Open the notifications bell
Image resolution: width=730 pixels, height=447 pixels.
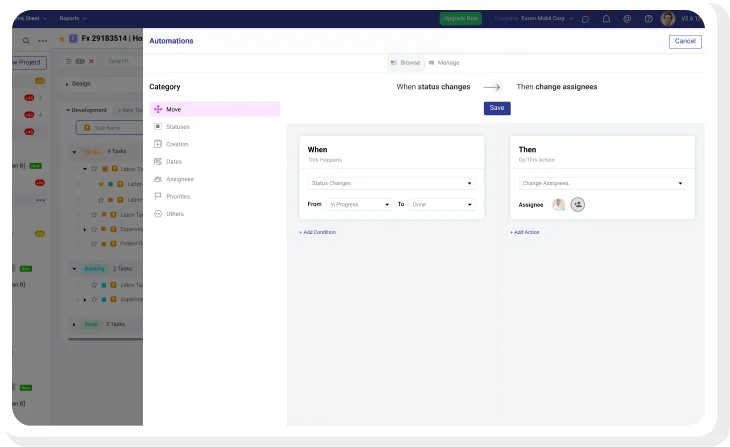coord(606,19)
